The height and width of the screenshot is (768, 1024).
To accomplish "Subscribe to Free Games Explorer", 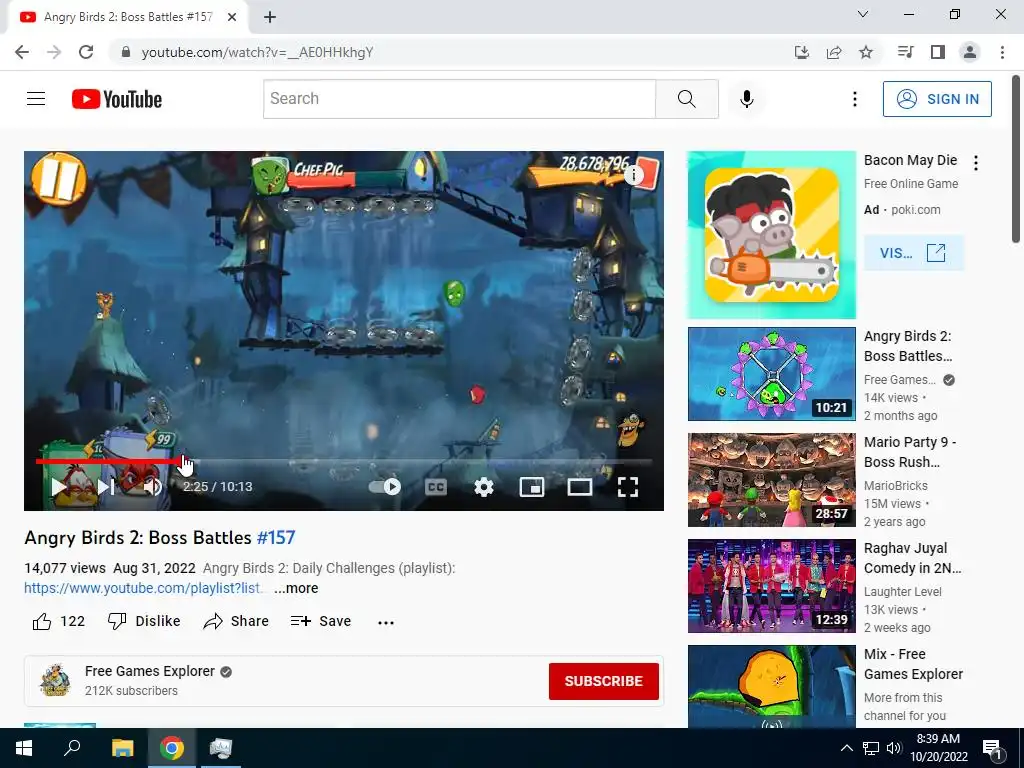I will (603, 681).
